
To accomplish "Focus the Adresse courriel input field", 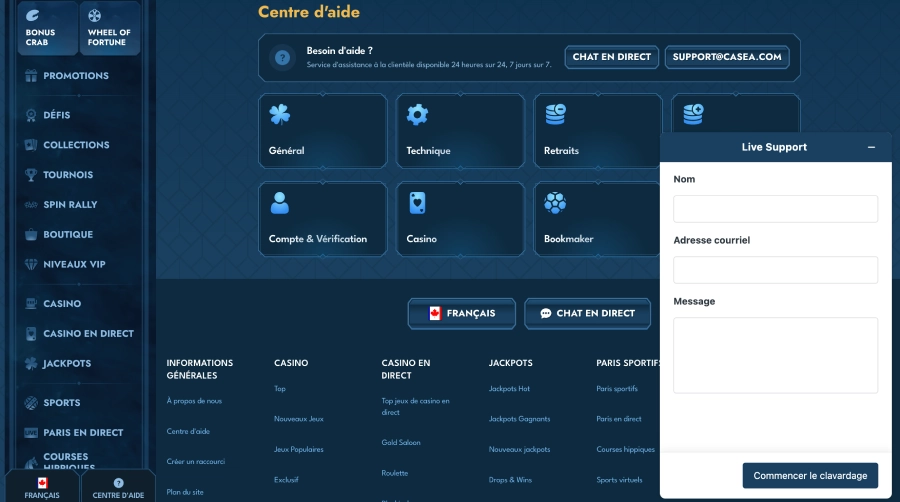I will pos(775,270).
